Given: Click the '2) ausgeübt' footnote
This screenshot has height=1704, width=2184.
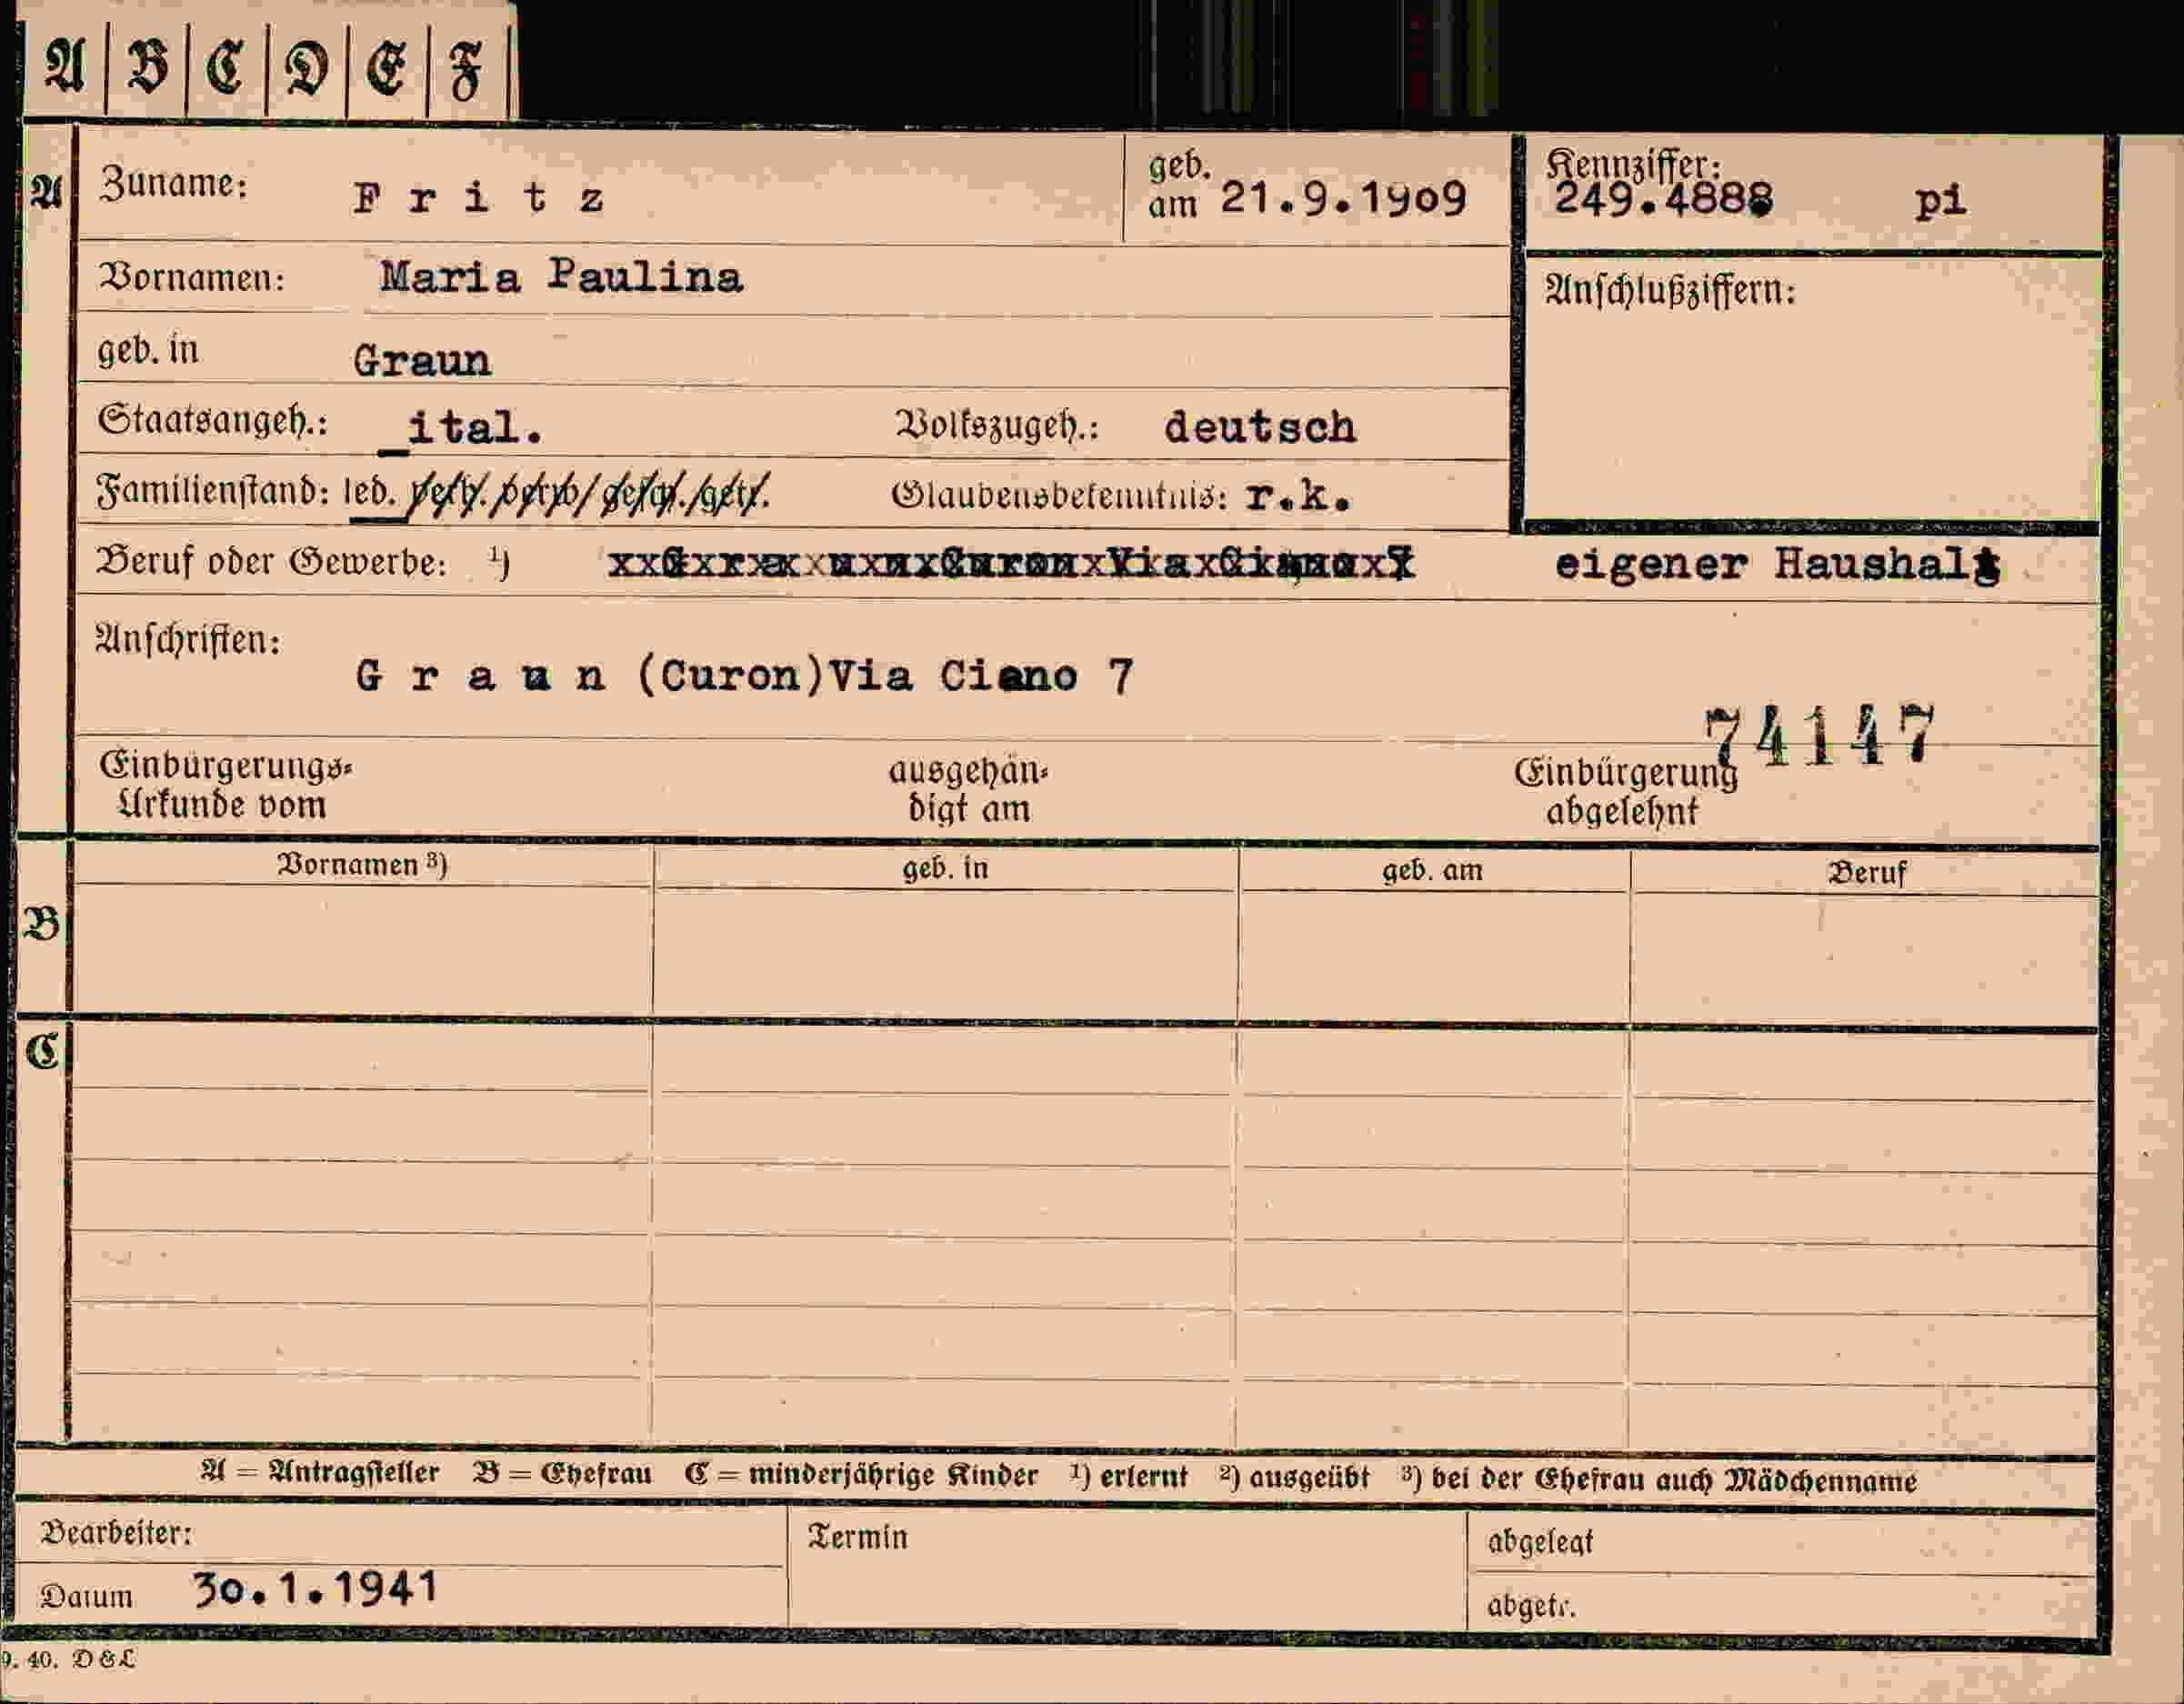Looking at the screenshot, I should (x=1294, y=1478).
